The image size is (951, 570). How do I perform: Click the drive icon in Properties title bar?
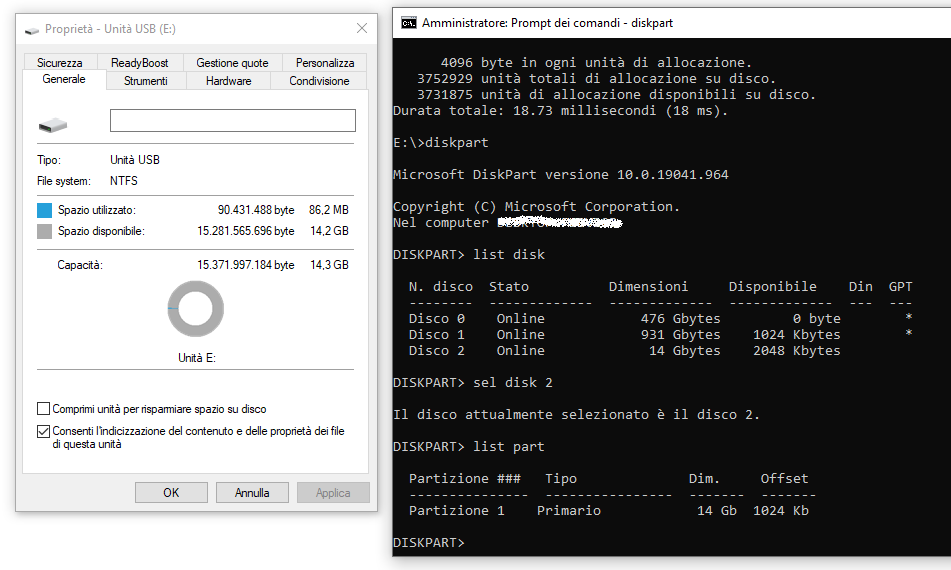click(x=32, y=30)
